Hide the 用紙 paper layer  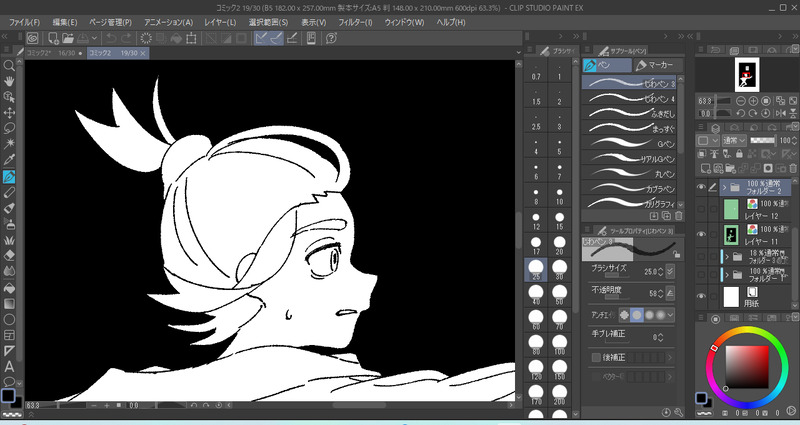tap(702, 297)
